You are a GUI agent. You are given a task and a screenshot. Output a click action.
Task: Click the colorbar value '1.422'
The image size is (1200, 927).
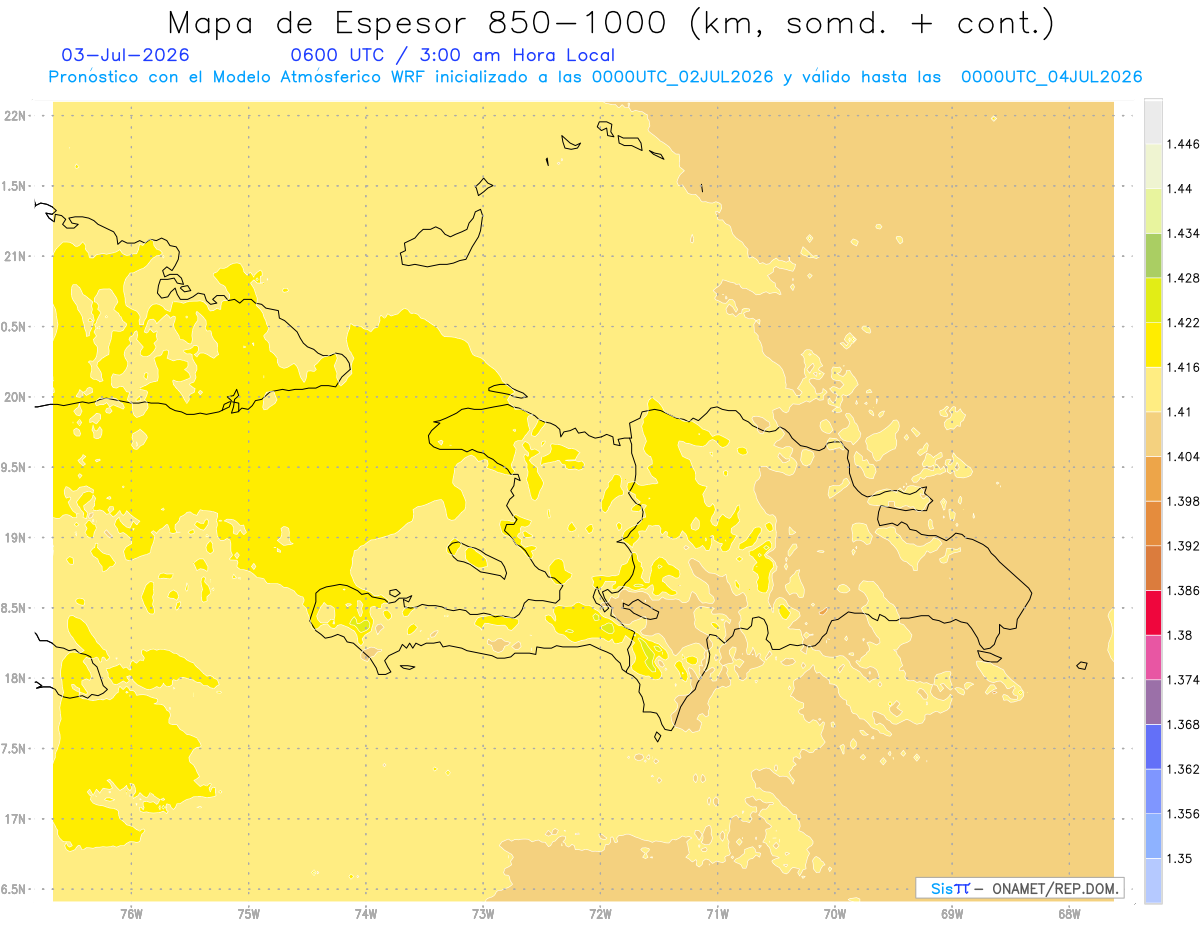(1182, 322)
